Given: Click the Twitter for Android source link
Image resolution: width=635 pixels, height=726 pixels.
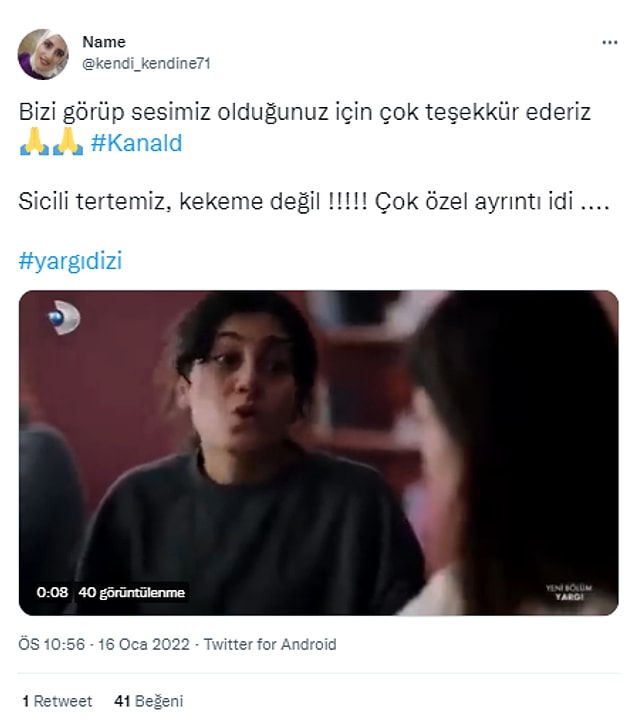Looking at the screenshot, I should [270, 644].
